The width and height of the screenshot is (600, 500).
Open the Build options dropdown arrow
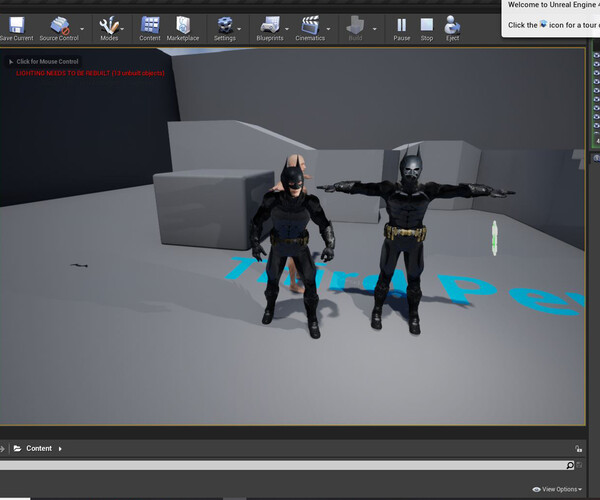tap(375, 29)
